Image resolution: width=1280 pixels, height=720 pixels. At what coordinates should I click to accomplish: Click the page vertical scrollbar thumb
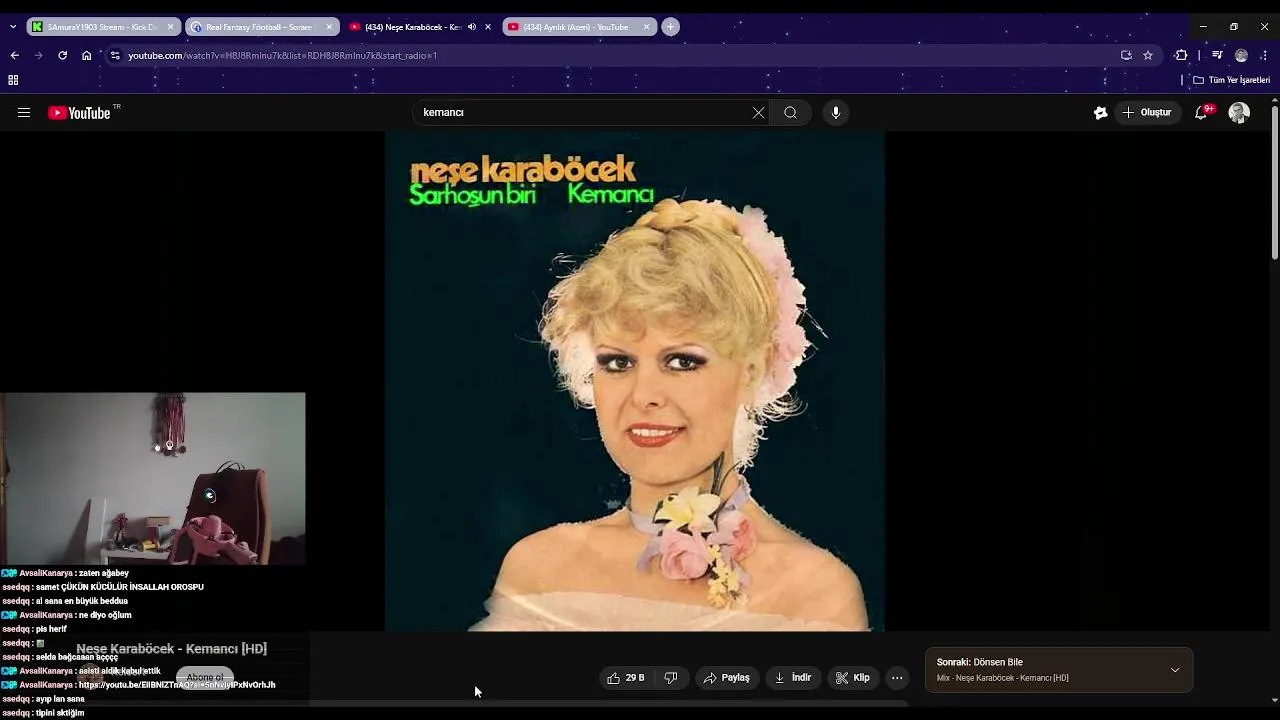[1274, 183]
